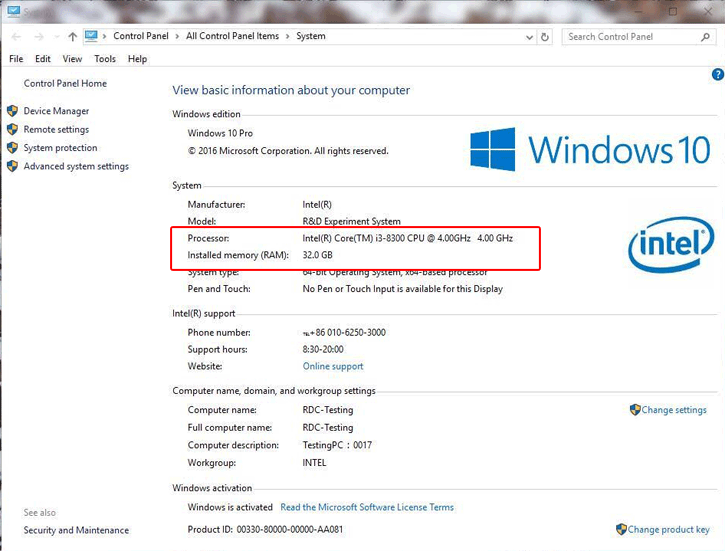This screenshot has height=551, width=725.
Task: Click the Change settings link
Action: pos(674,410)
